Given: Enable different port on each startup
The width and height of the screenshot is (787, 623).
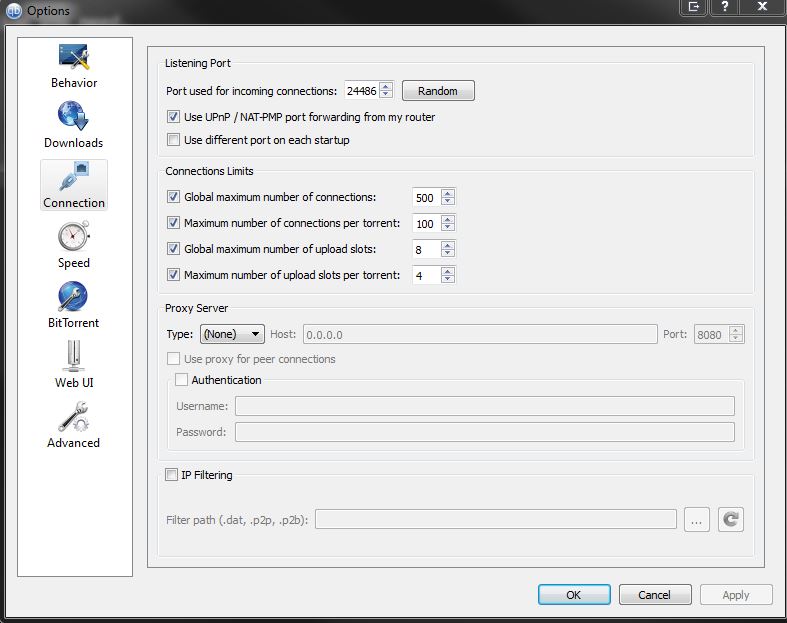Looking at the screenshot, I should pyautogui.click(x=173, y=140).
